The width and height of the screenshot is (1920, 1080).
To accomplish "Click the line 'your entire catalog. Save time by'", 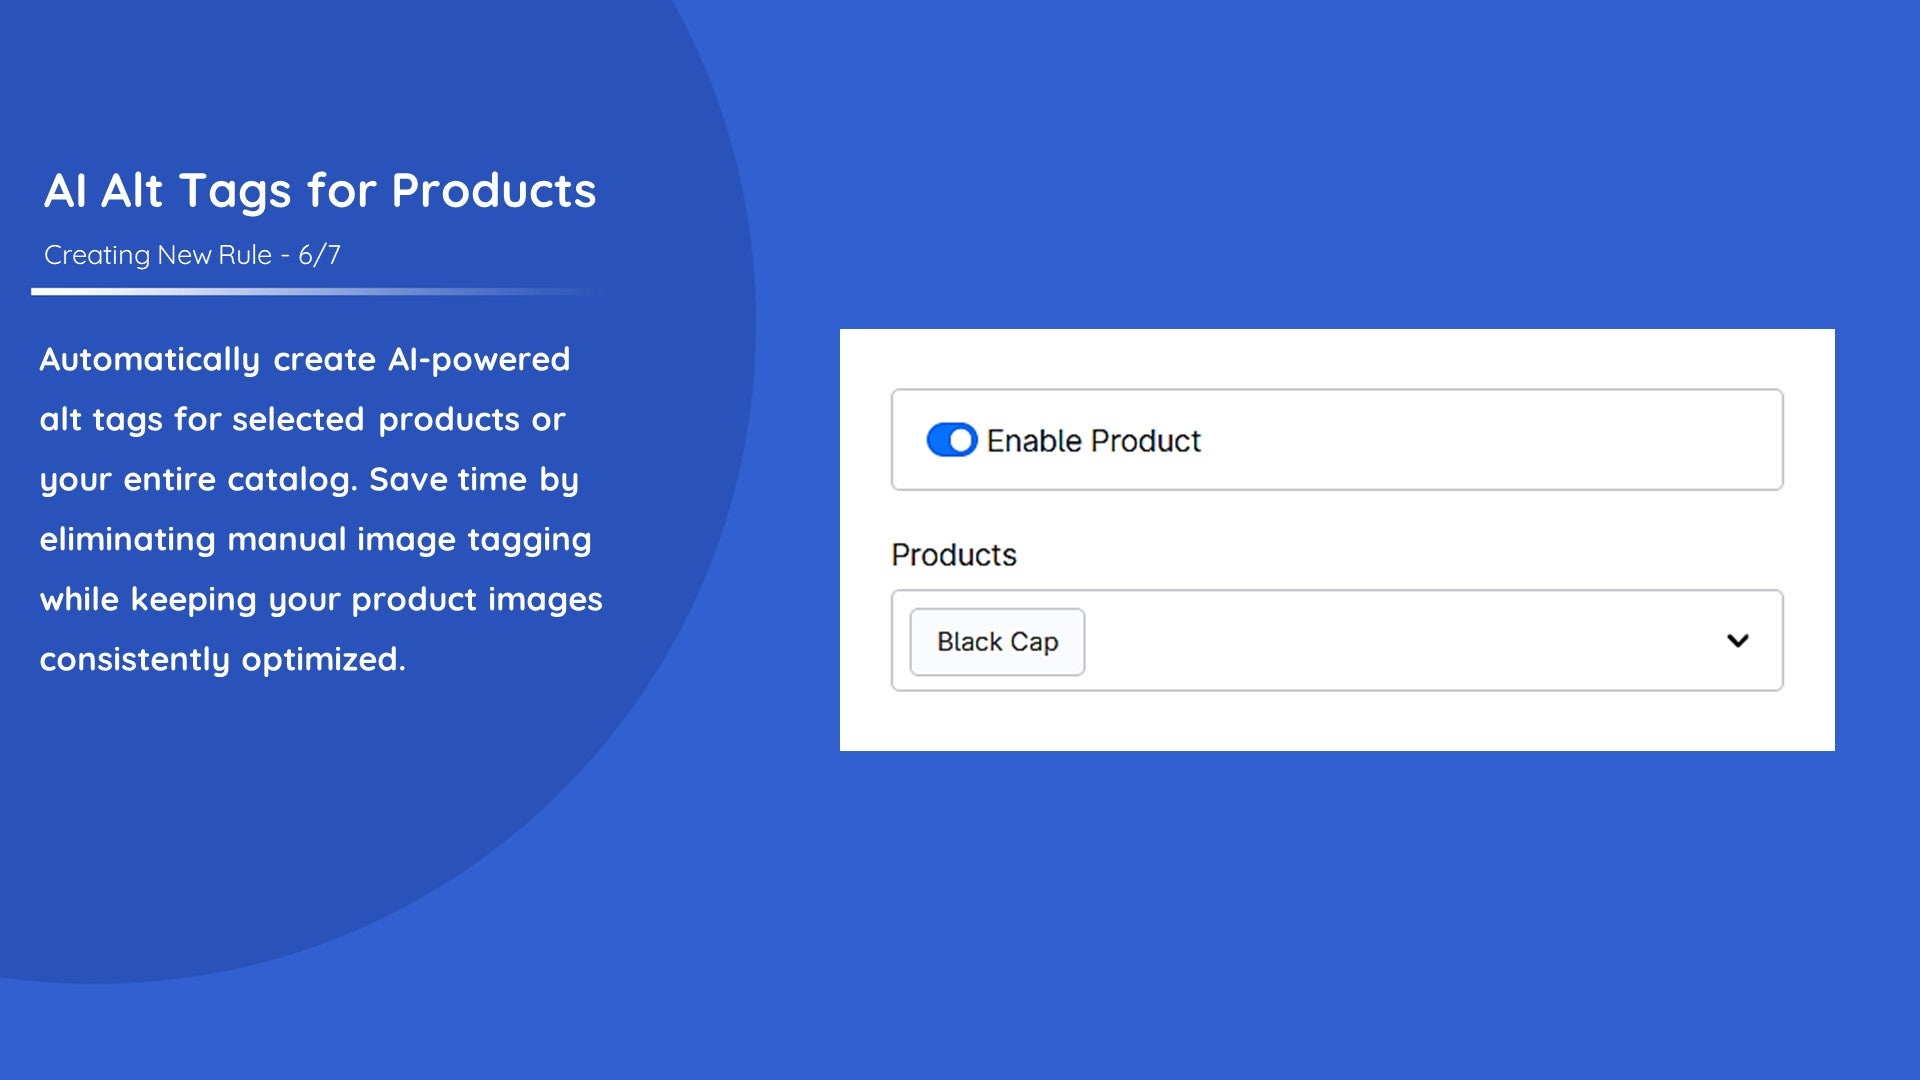I will tap(309, 479).
